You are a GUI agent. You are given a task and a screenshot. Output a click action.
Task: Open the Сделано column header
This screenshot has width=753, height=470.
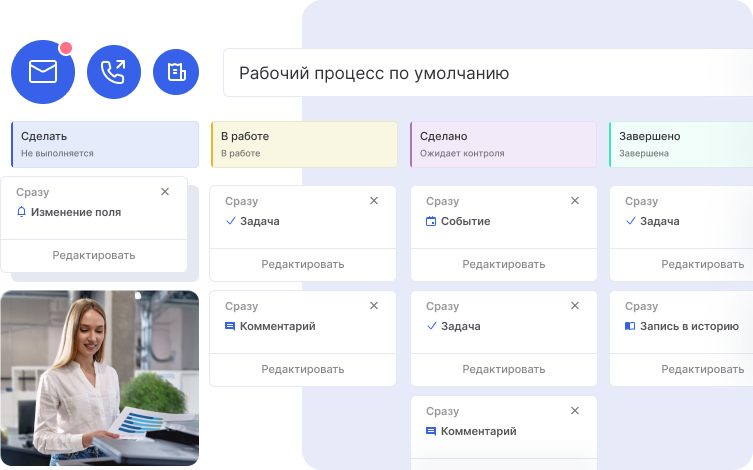coord(504,144)
